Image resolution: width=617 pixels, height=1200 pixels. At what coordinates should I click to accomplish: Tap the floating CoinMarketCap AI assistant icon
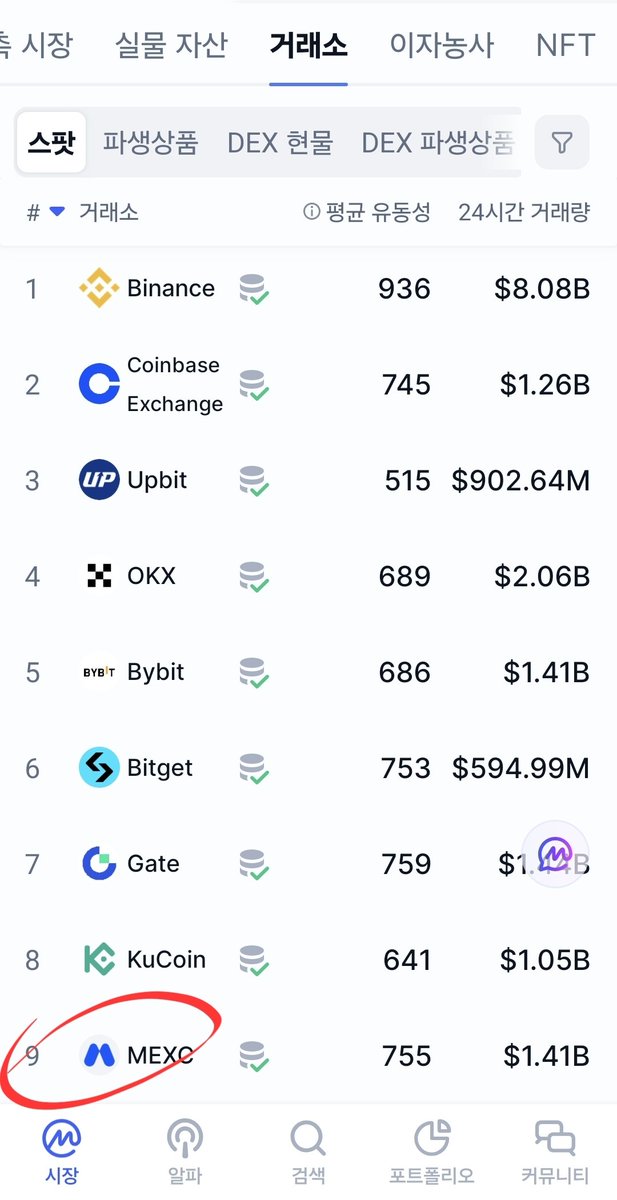(x=556, y=854)
